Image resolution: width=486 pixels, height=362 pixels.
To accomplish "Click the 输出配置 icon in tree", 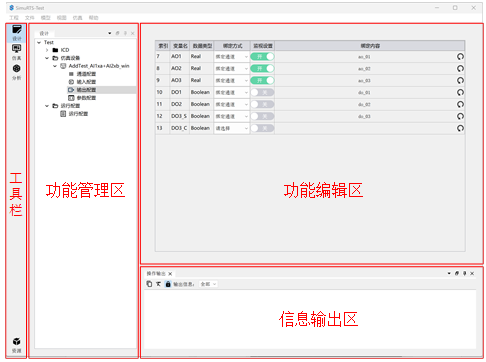I will coord(71,90).
